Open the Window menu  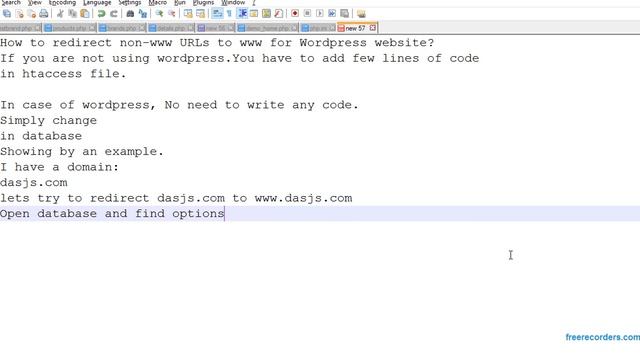coord(233,2)
